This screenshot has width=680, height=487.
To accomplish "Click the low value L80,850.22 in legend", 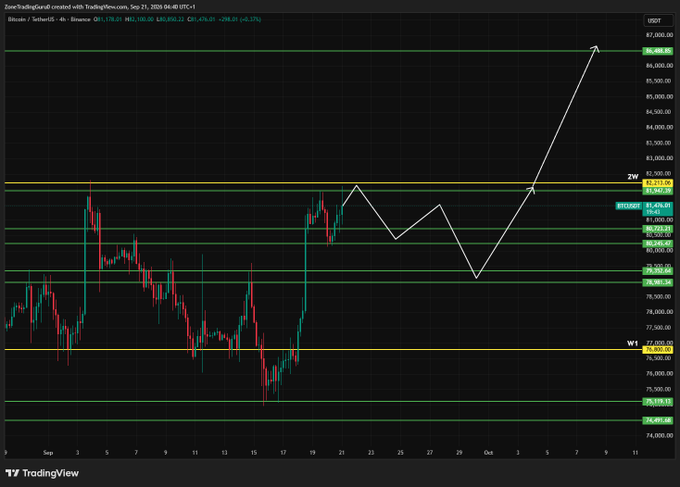I will click(170, 20).
